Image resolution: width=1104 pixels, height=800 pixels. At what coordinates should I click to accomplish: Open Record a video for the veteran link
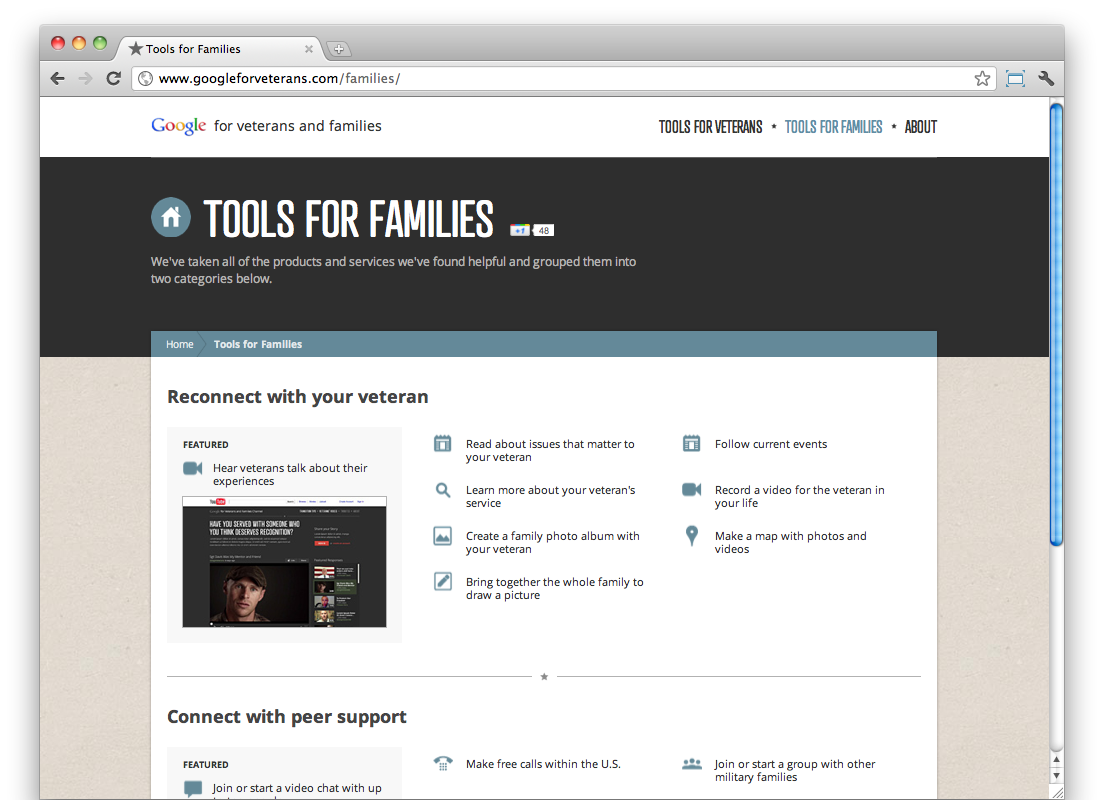[799, 496]
